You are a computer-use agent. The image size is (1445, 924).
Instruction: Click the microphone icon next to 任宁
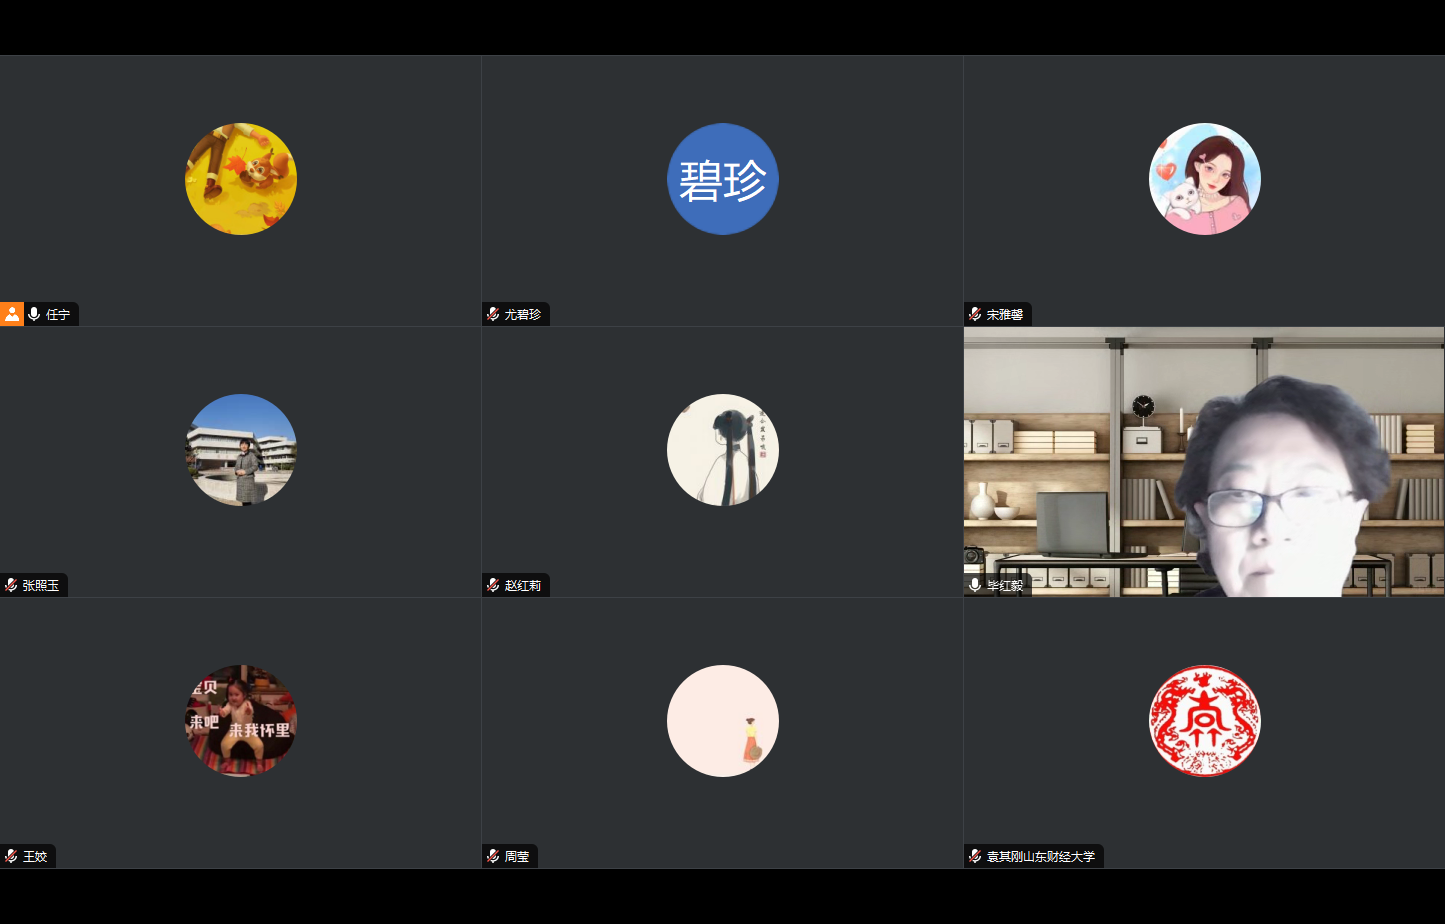(35, 314)
